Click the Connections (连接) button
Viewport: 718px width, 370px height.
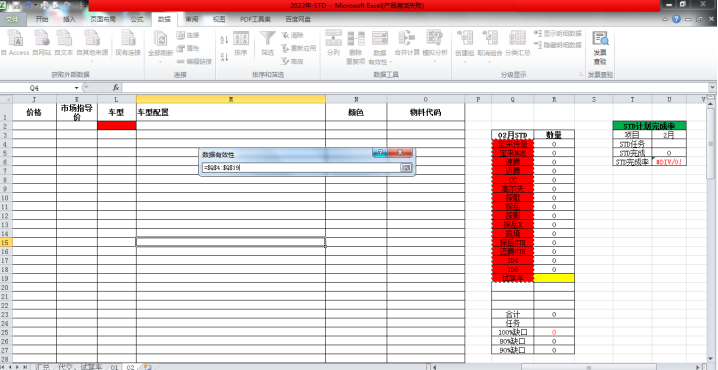188,35
